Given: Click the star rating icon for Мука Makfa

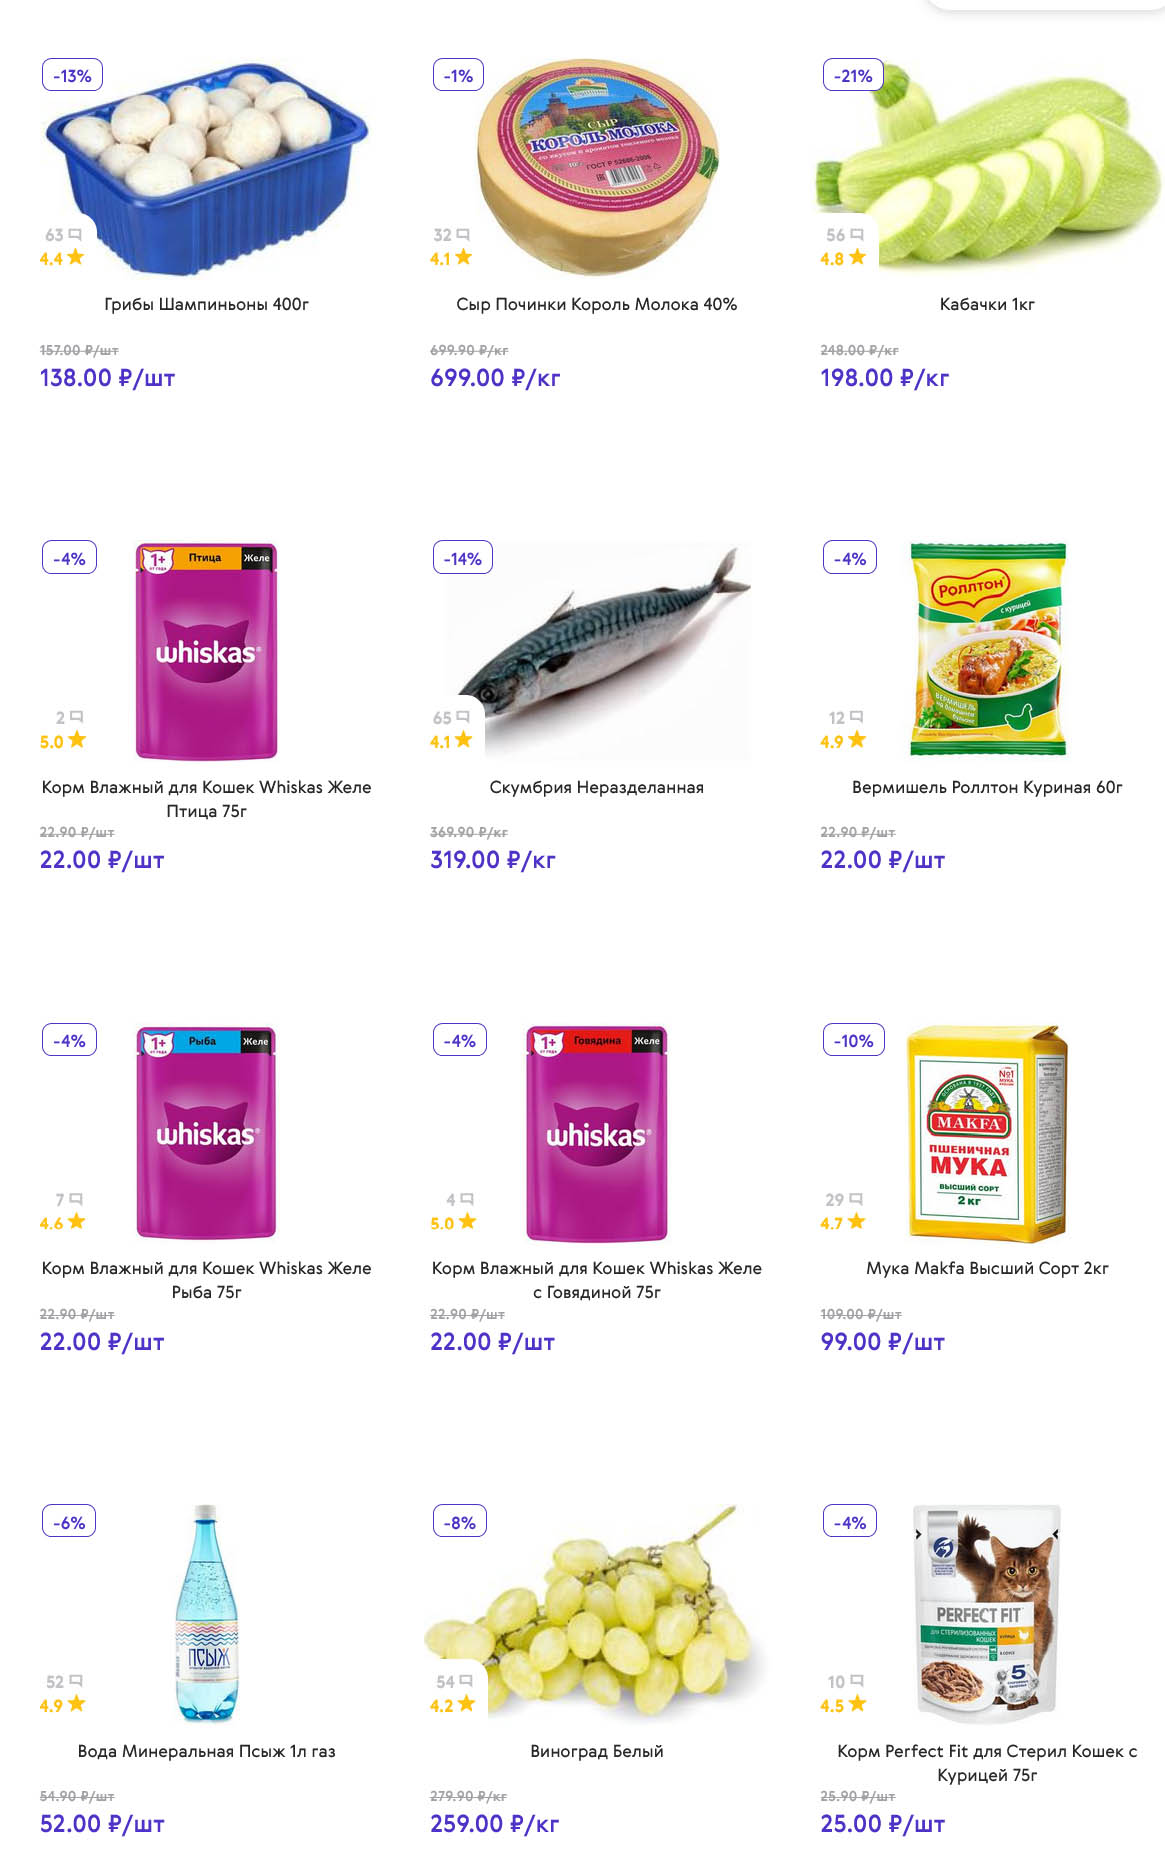Looking at the screenshot, I should pos(857,1222).
